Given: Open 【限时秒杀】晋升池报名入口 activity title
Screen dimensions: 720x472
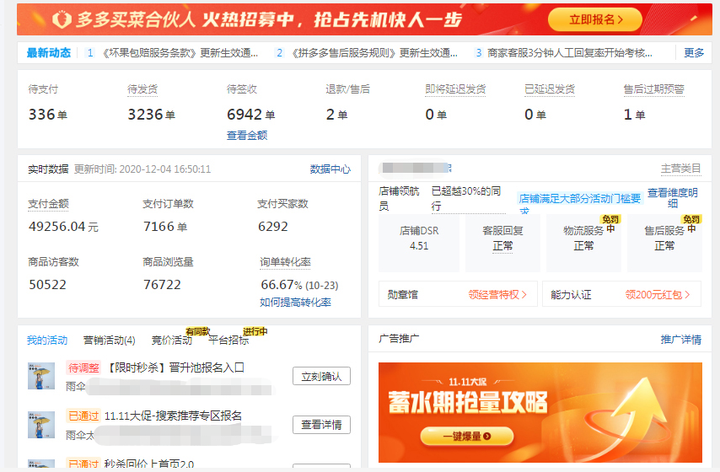Looking at the screenshot, I should [x=175, y=368].
